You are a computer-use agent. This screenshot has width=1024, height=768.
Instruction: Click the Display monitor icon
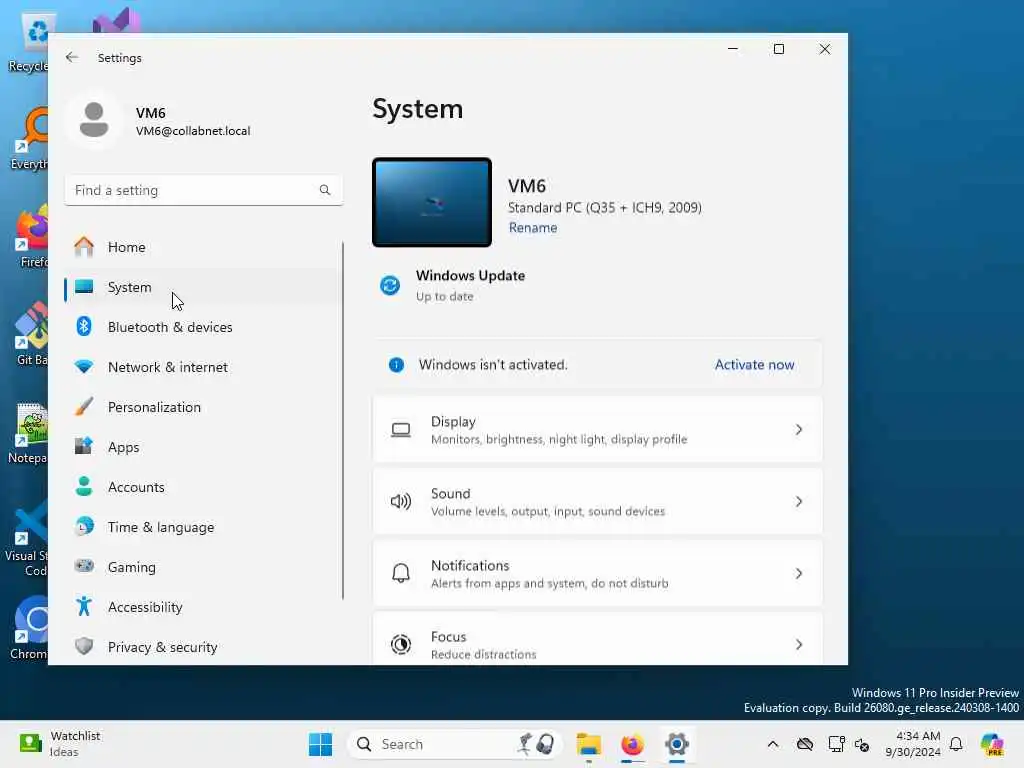(x=400, y=430)
